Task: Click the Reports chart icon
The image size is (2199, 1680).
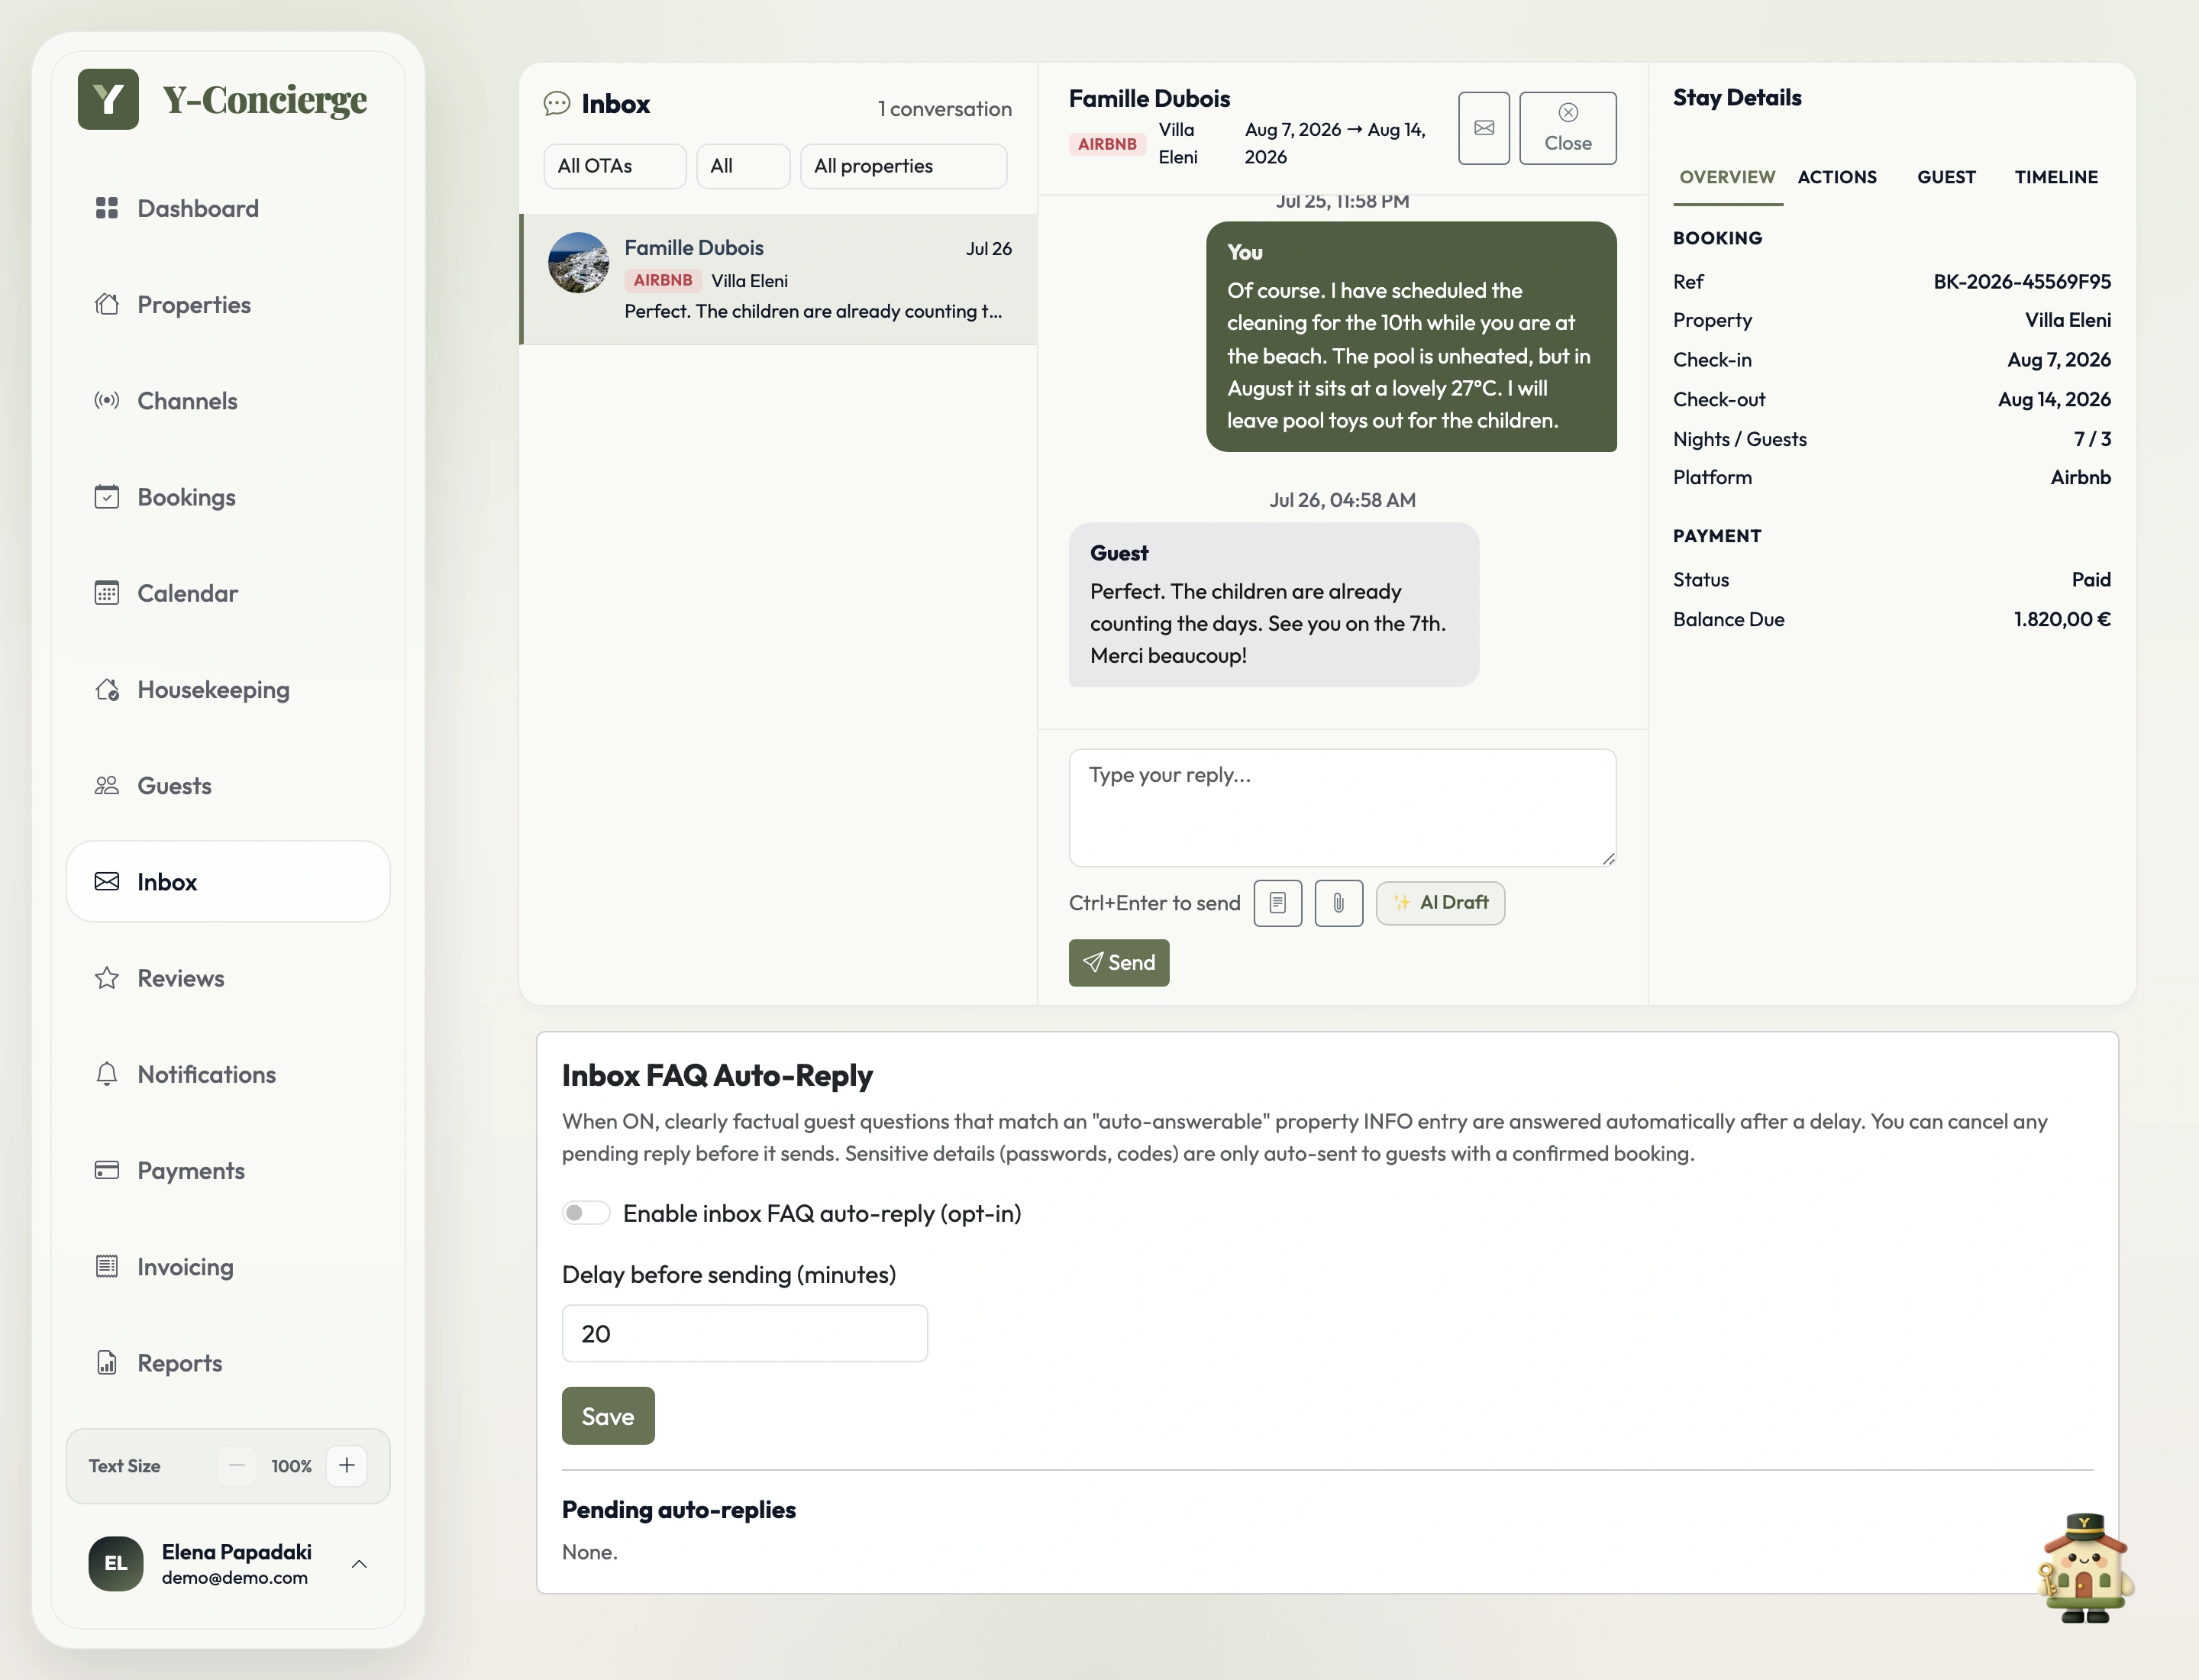Action: click(x=107, y=1362)
